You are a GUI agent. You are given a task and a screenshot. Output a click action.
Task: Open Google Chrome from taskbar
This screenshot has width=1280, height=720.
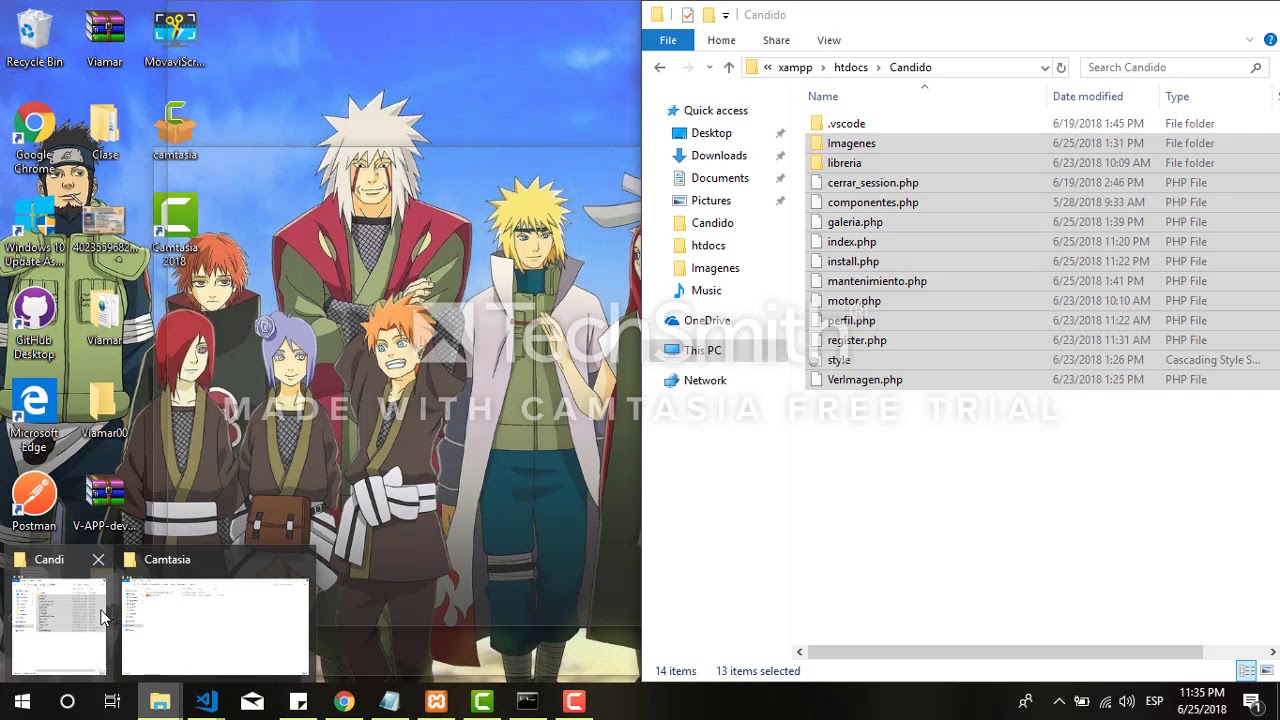[344, 701]
